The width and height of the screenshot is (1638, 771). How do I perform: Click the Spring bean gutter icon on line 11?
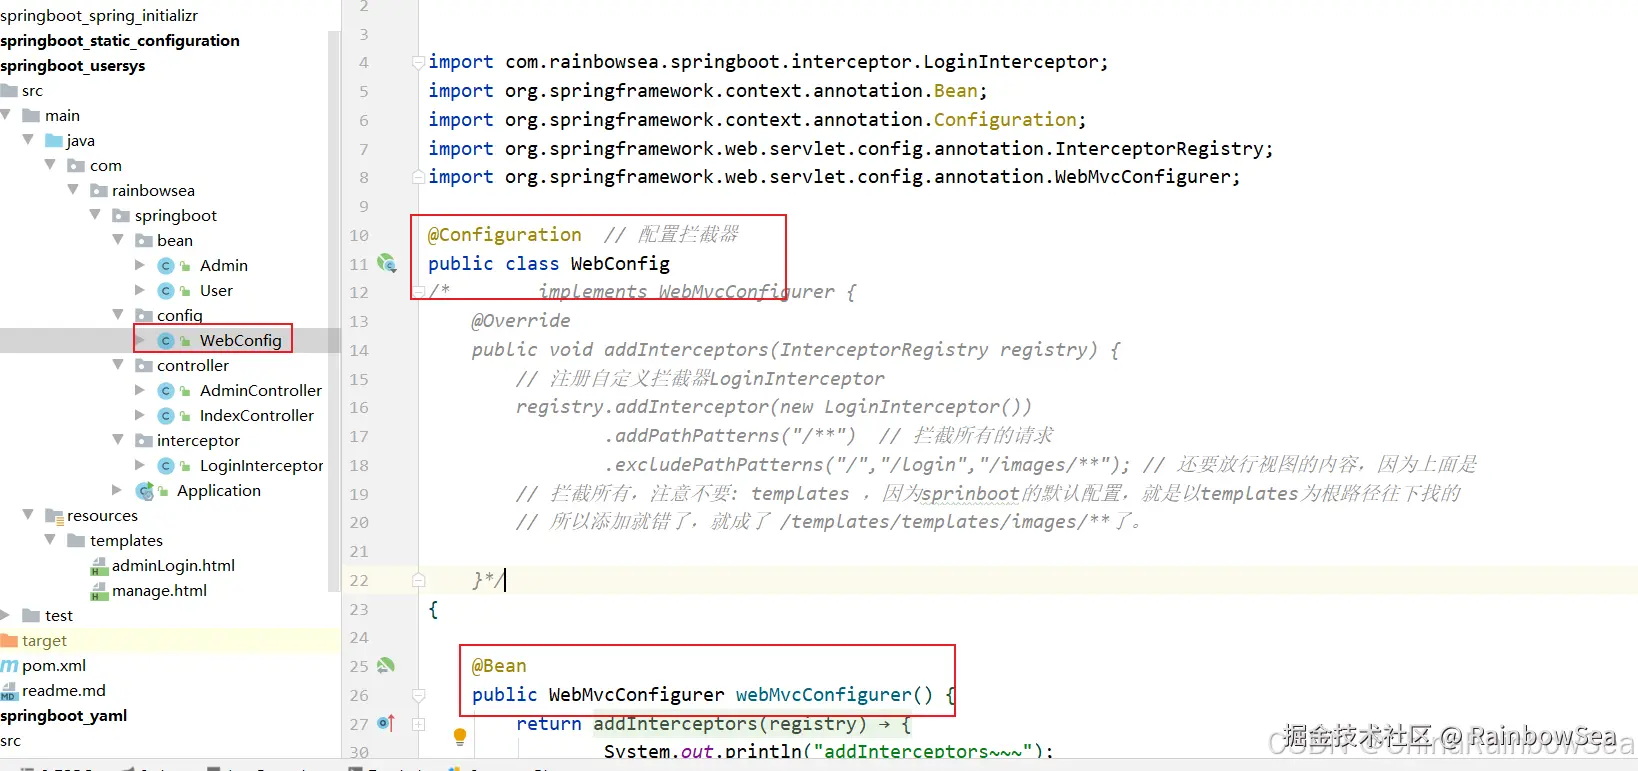tap(387, 264)
